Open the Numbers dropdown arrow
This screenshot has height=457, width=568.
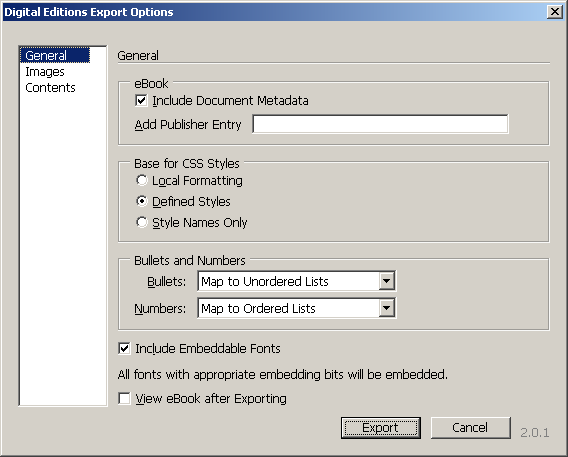click(387, 308)
